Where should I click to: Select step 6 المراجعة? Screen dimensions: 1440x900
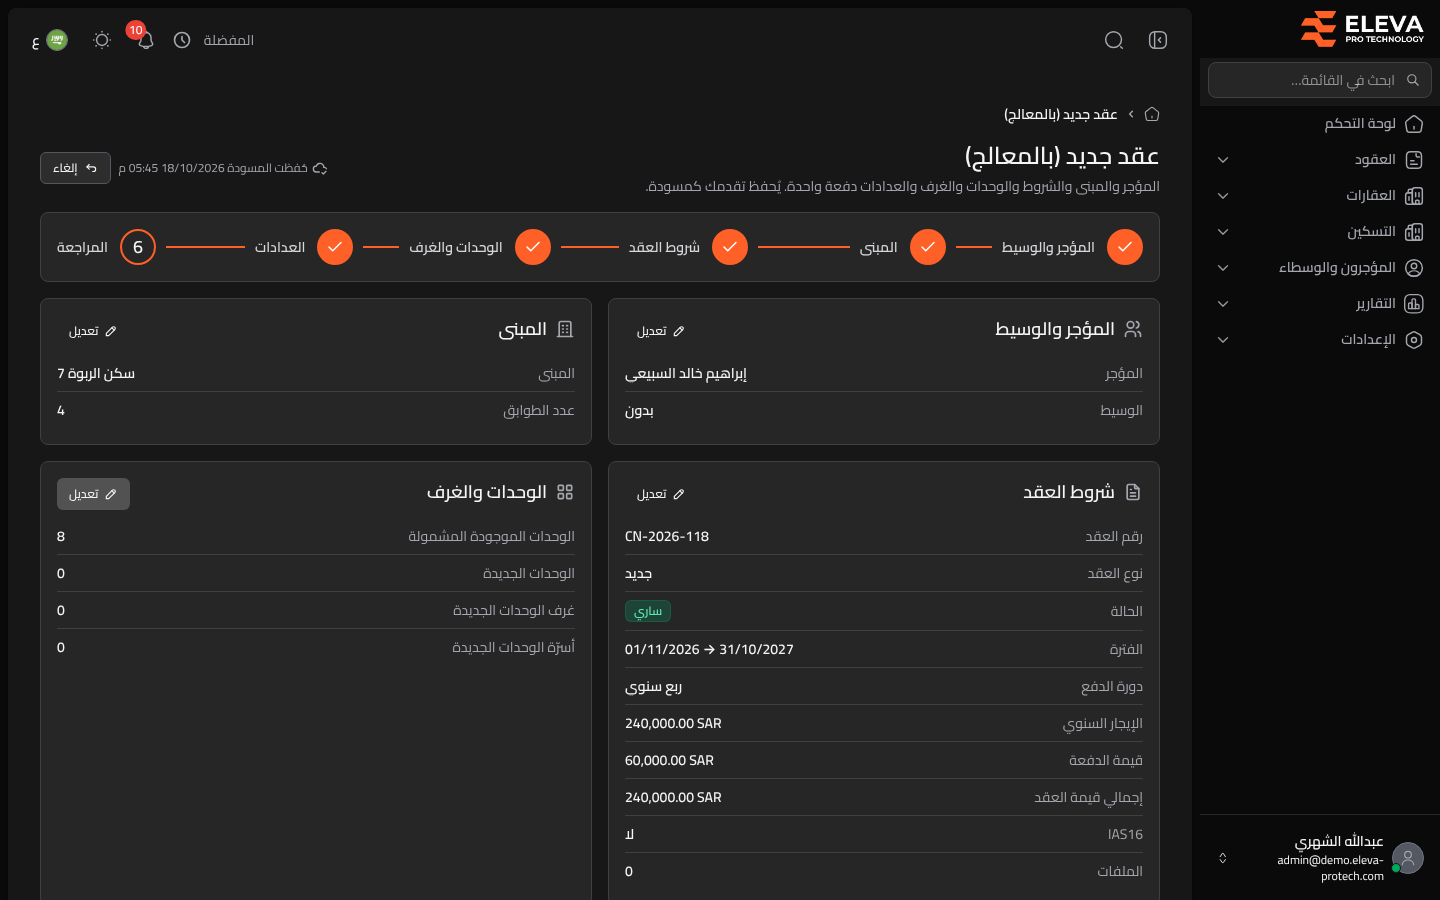click(x=106, y=247)
